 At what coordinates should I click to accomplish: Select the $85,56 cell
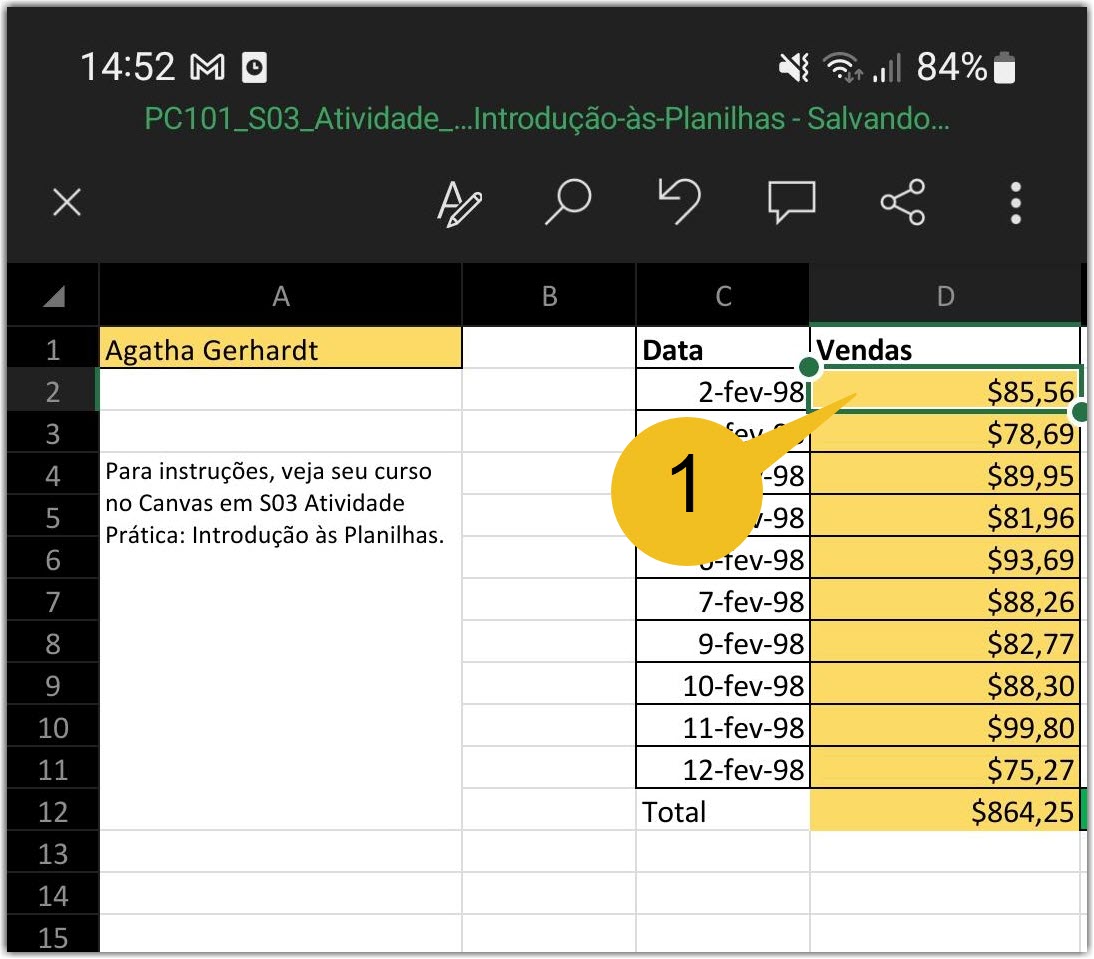pos(945,391)
